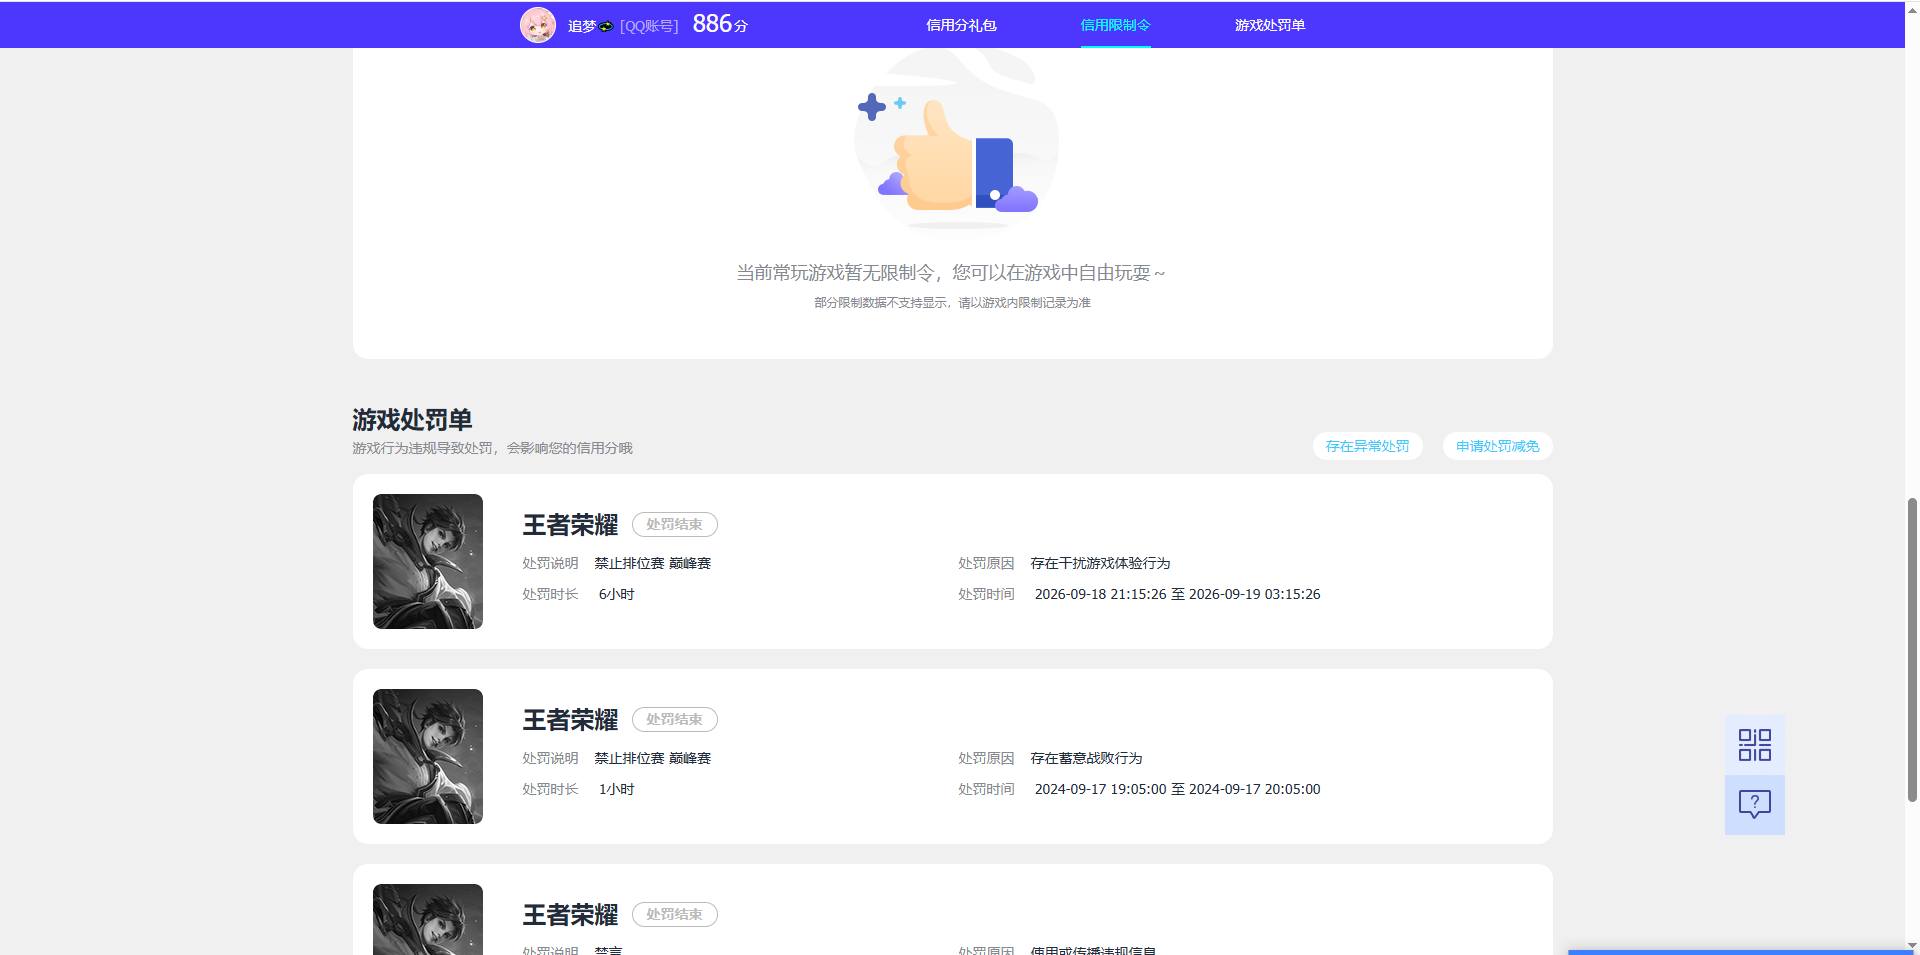Click the page vertical scrollbar thumb
Viewport: 1920px width, 955px height.
1912,650
